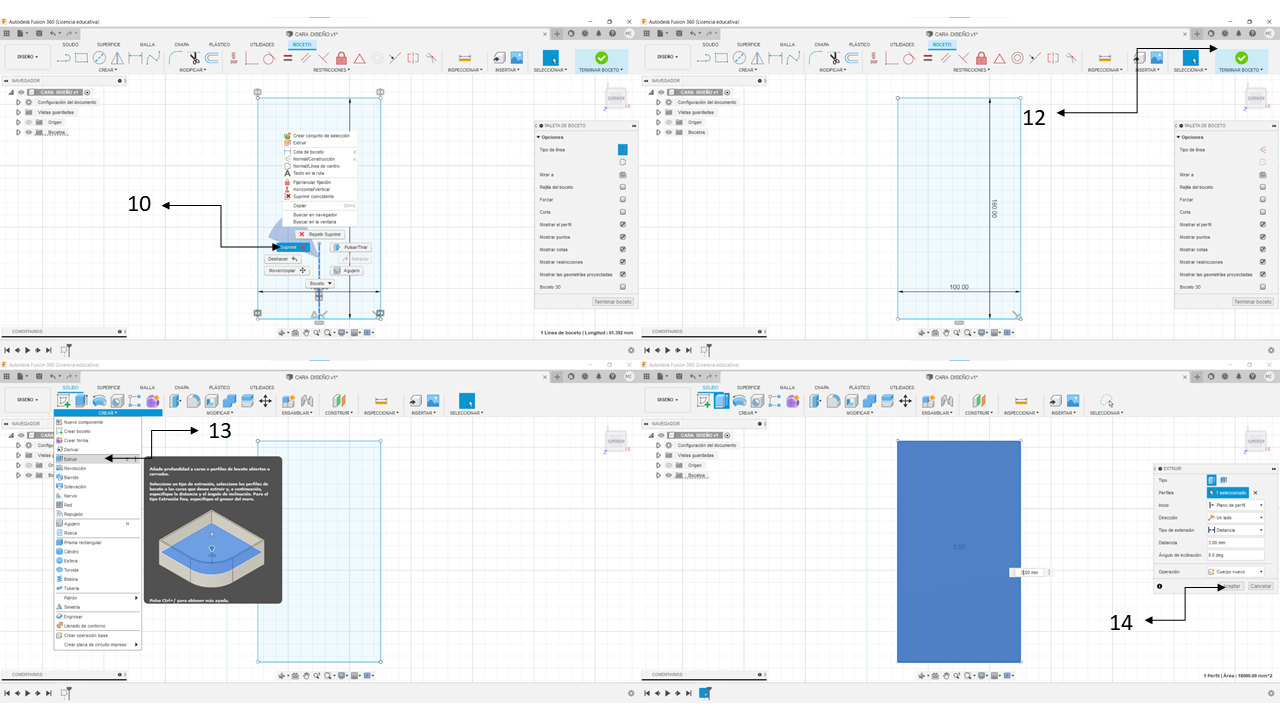This screenshot has height=720, width=1280.
Task: Select the Line tool in top-left window
Action: 63,58
